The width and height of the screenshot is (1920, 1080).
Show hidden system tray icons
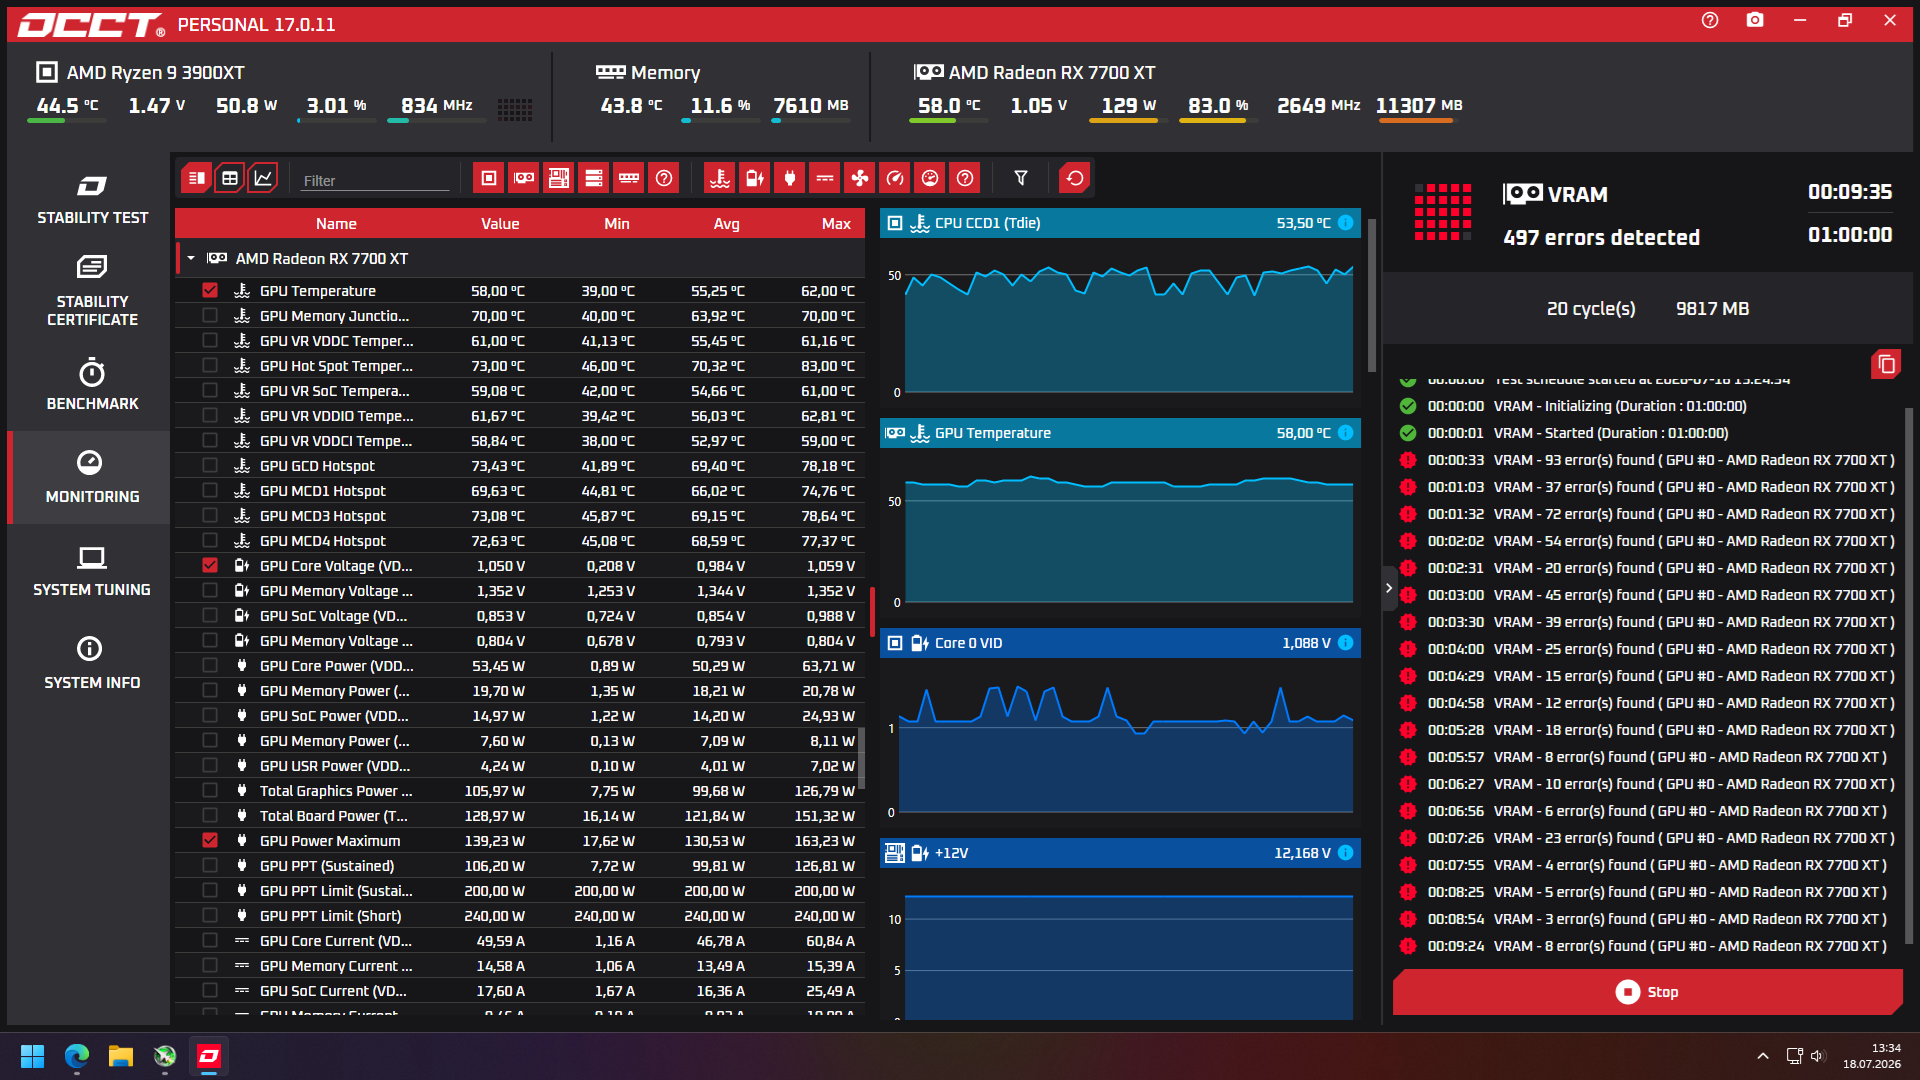click(1763, 1056)
